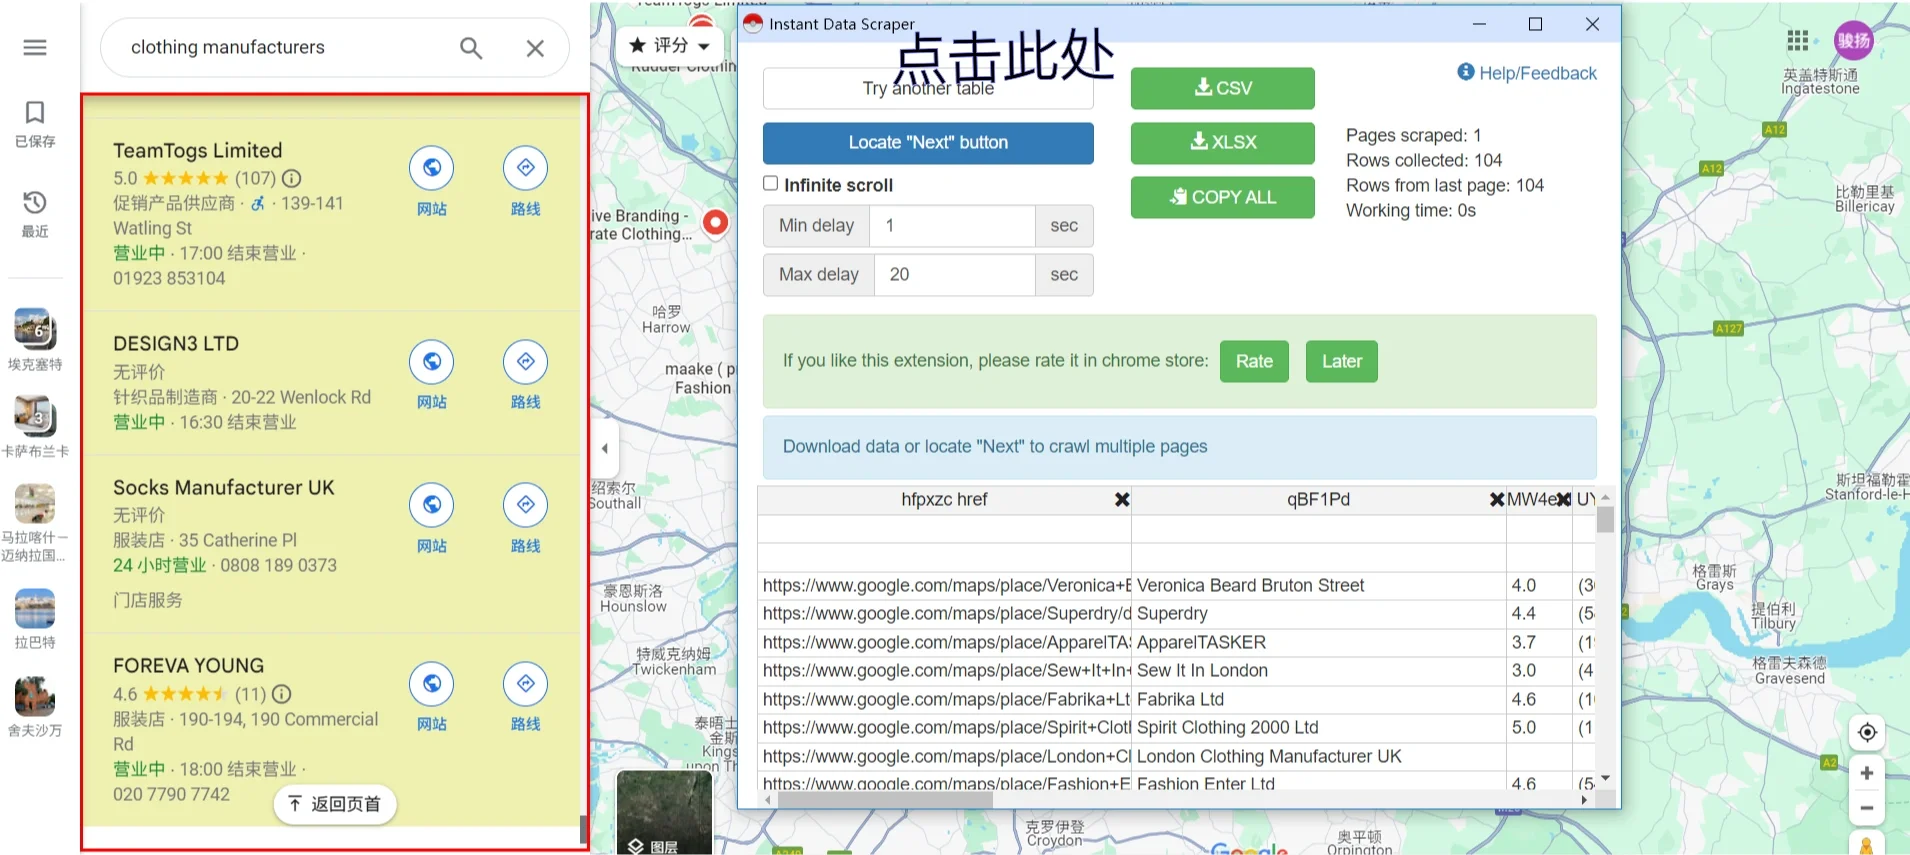This screenshot has height=855, width=1910.
Task: Click the back to top button
Action: tap(335, 804)
